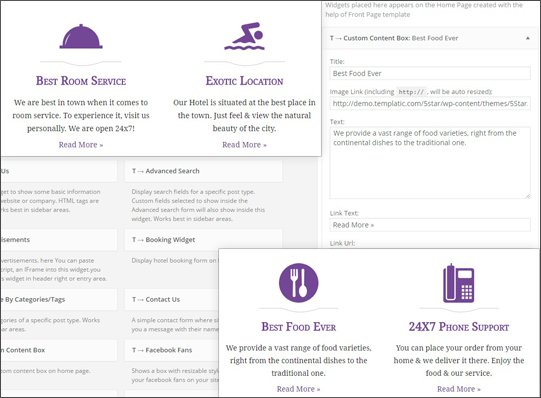Click the 'Widgets placed here appears' description
The width and height of the screenshot is (541, 398).
point(424,10)
